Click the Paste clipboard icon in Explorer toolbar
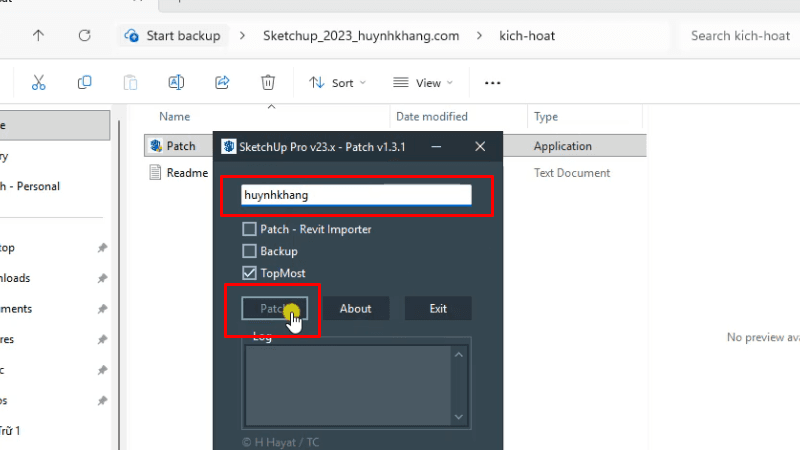The height and width of the screenshot is (450, 800). coord(131,83)
